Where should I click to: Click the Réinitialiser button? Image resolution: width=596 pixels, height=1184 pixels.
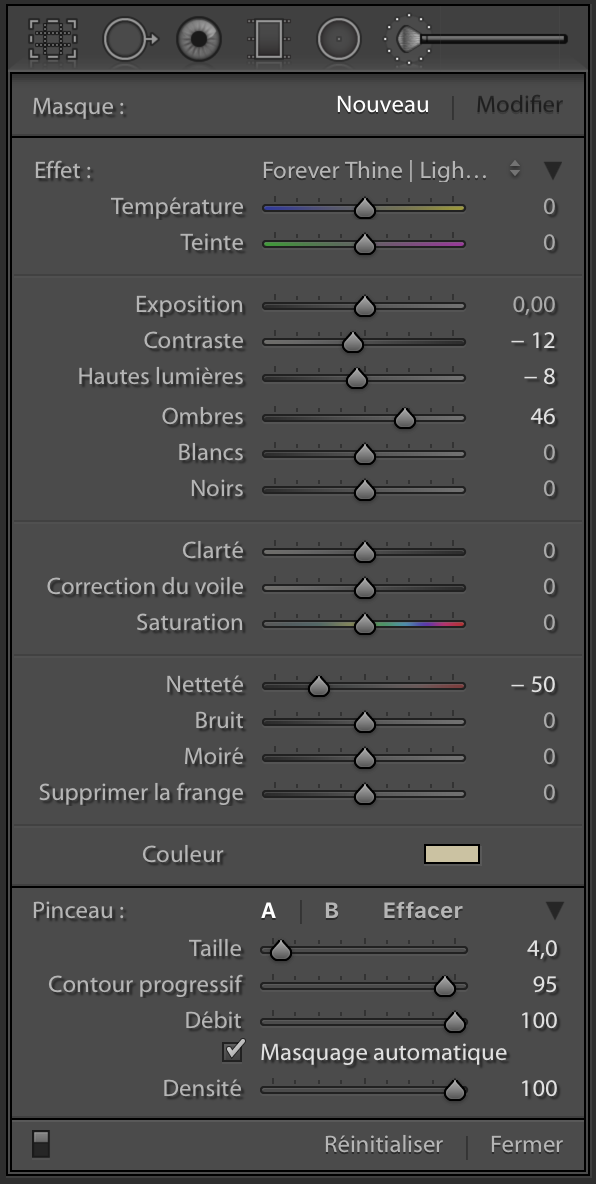coord(384,1145)
